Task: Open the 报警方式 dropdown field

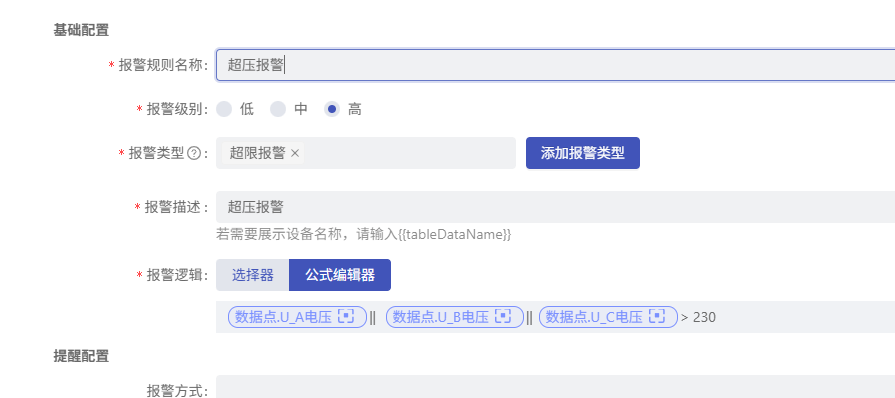Action: (x=555, y=387)
